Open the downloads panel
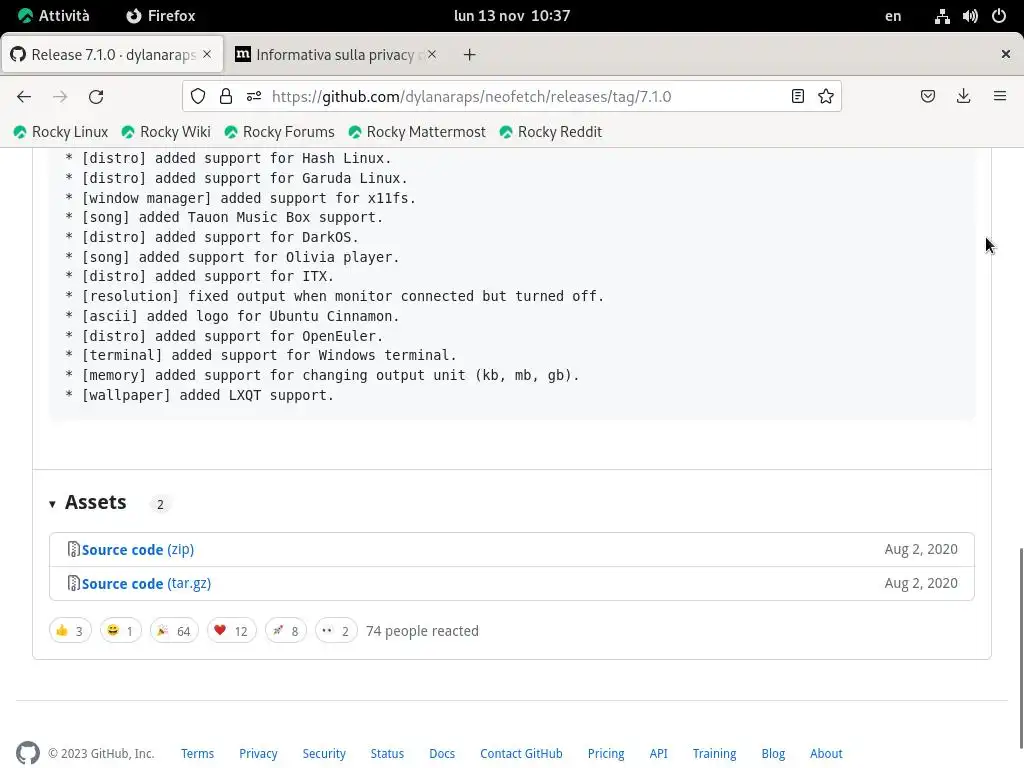Screen dimensions: 1024x768 pyautogui.click(x=963, y=97)
